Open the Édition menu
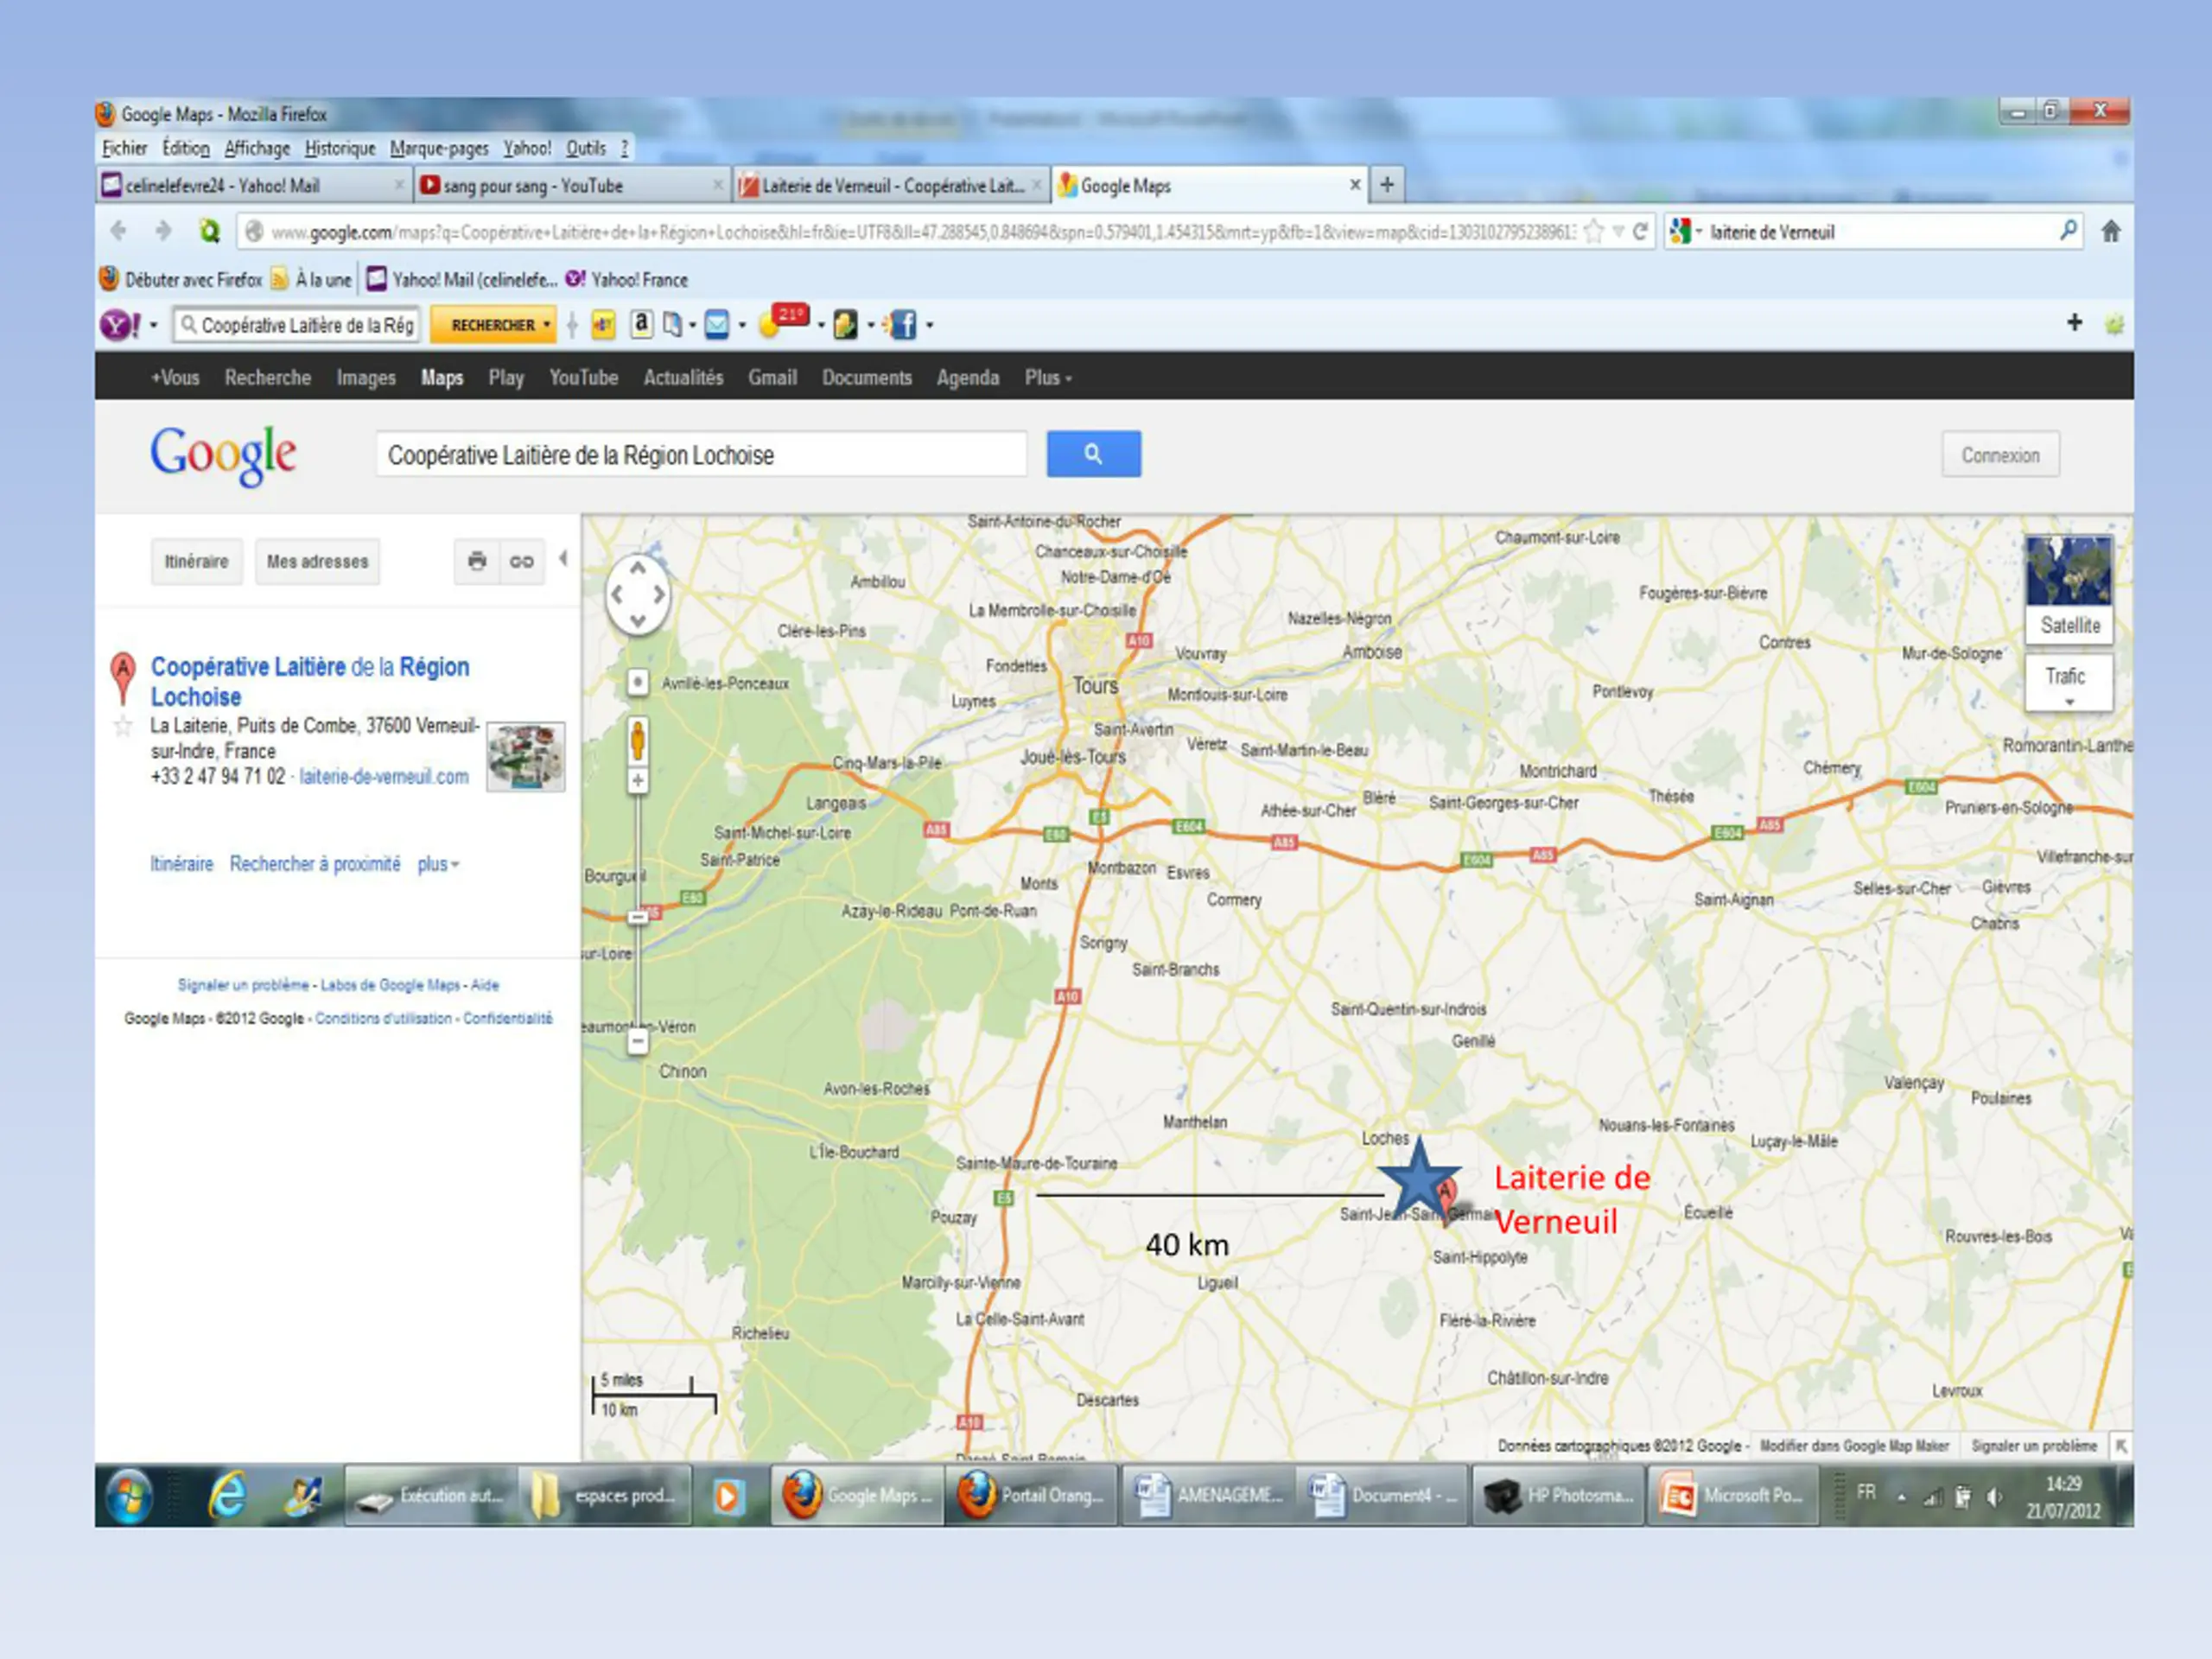 pyautogui.click(x=186, y=148)
